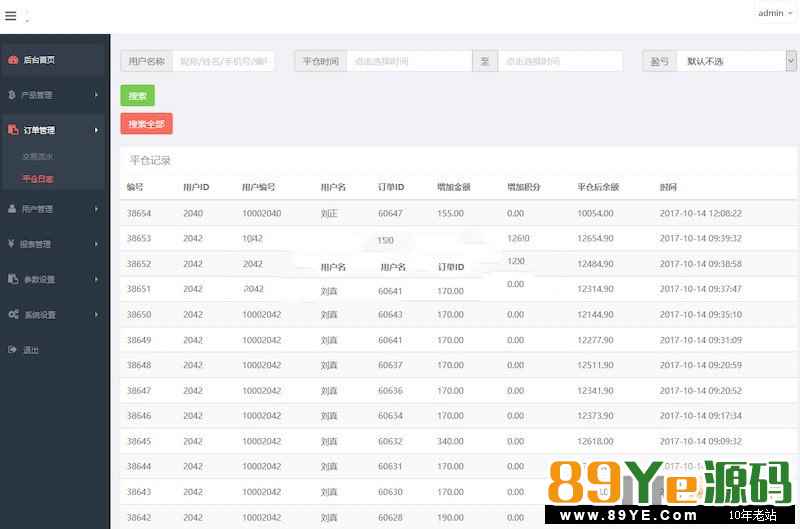Viewport: 800px width, 529px height.
Task: Click the 退出 logout icon
Action: point(12,350)
